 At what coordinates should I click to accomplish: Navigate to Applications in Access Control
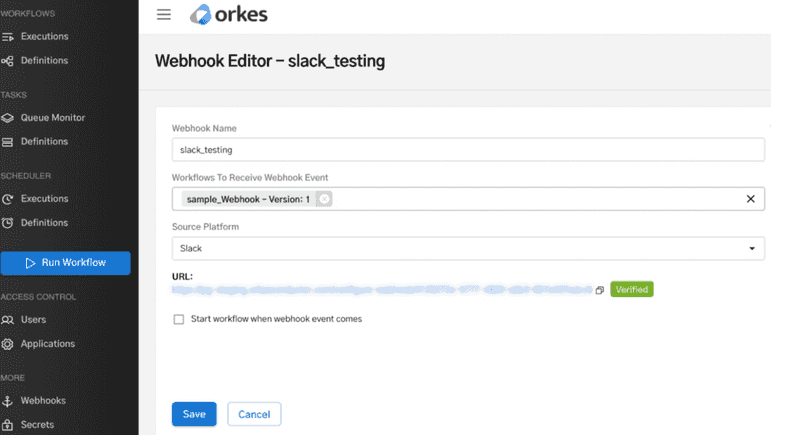click(47, 344)
